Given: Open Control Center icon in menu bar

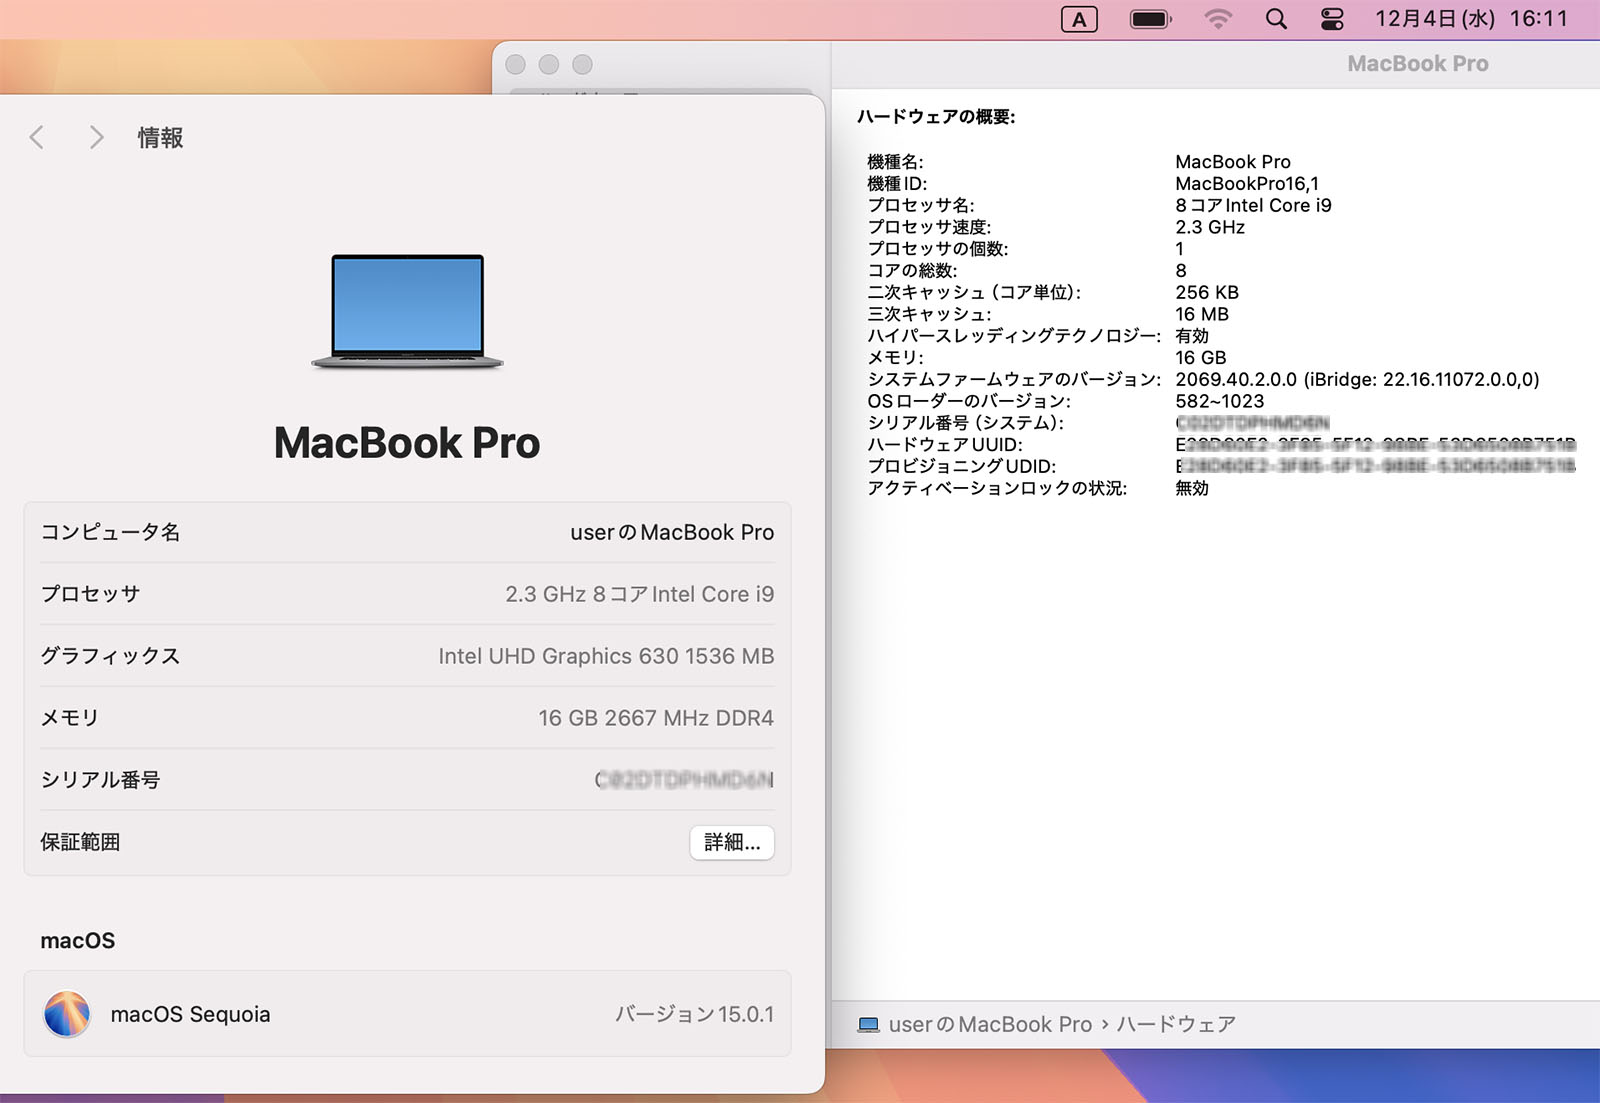Looking at the screenshot, I should 1332,19.
